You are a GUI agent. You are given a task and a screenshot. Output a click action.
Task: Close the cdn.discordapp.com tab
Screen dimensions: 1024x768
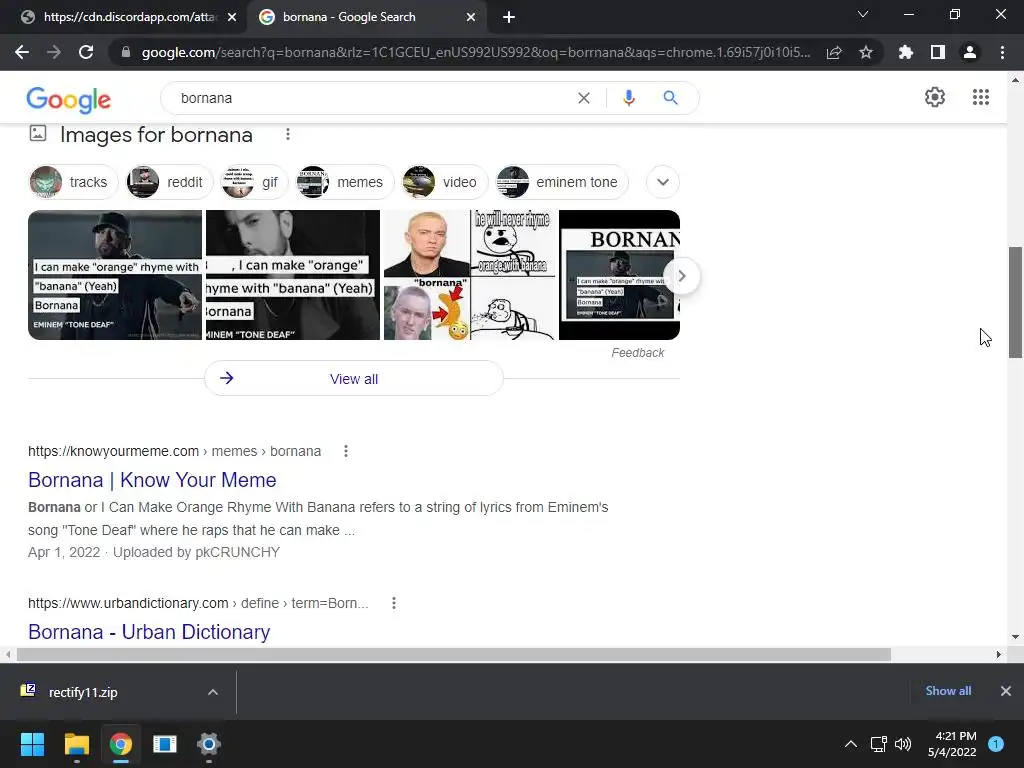click(x=232, y=18)
